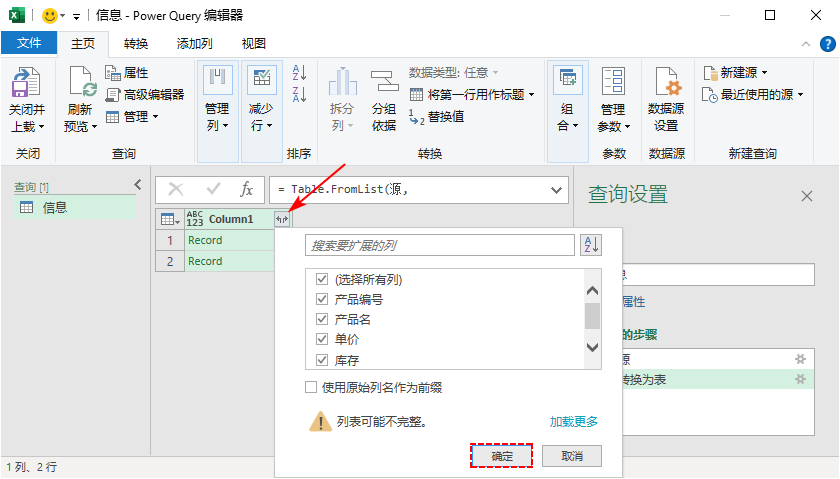Confirm the formula with the checkmark icon
The width and height of the screenshot is (840, 479).
coord(213,189)
